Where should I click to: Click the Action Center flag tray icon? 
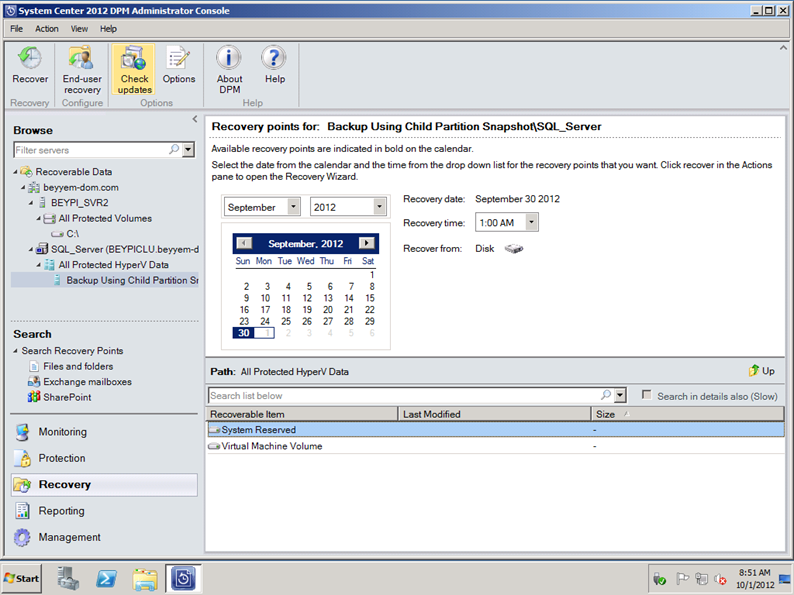tap(683, 578)
